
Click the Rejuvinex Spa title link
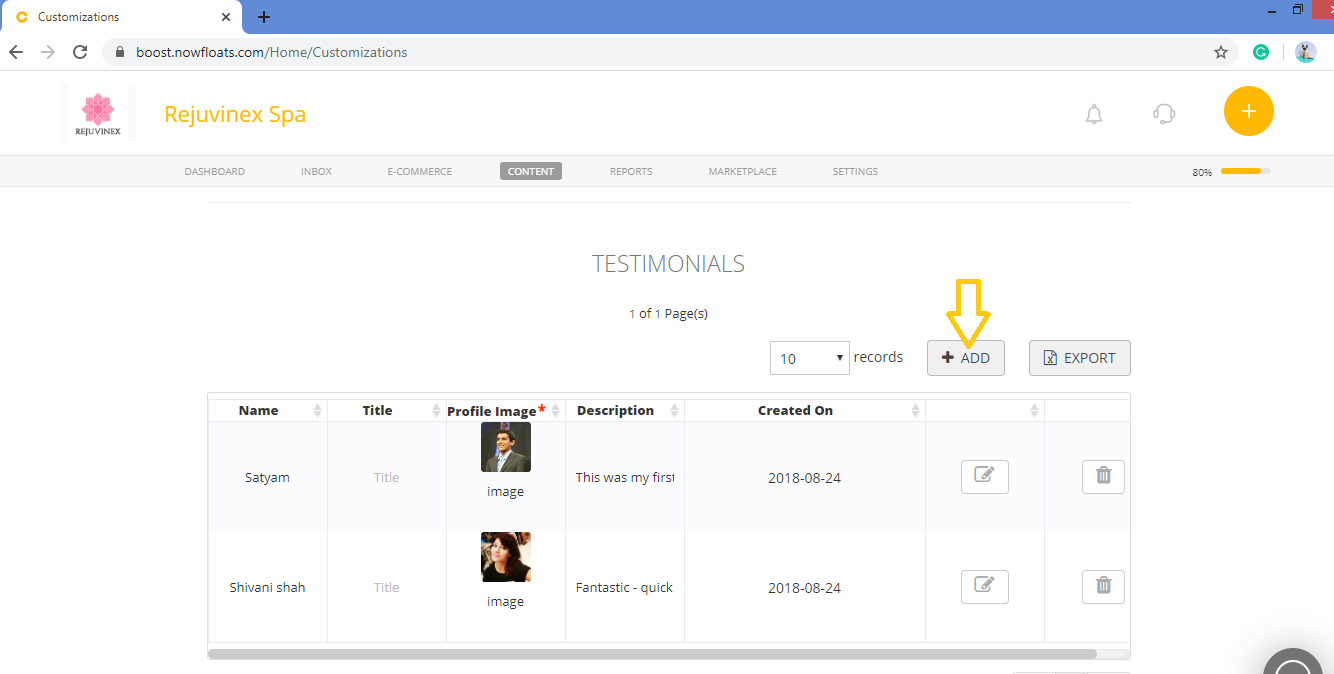[235, 114]
